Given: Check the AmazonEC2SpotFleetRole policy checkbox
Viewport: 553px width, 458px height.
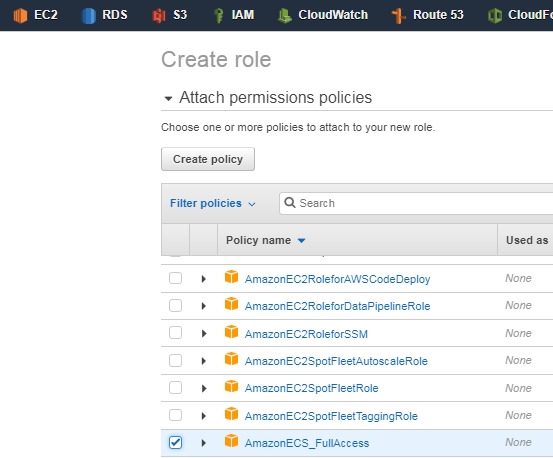Looking at the screenshot, I should pos(175,387).
